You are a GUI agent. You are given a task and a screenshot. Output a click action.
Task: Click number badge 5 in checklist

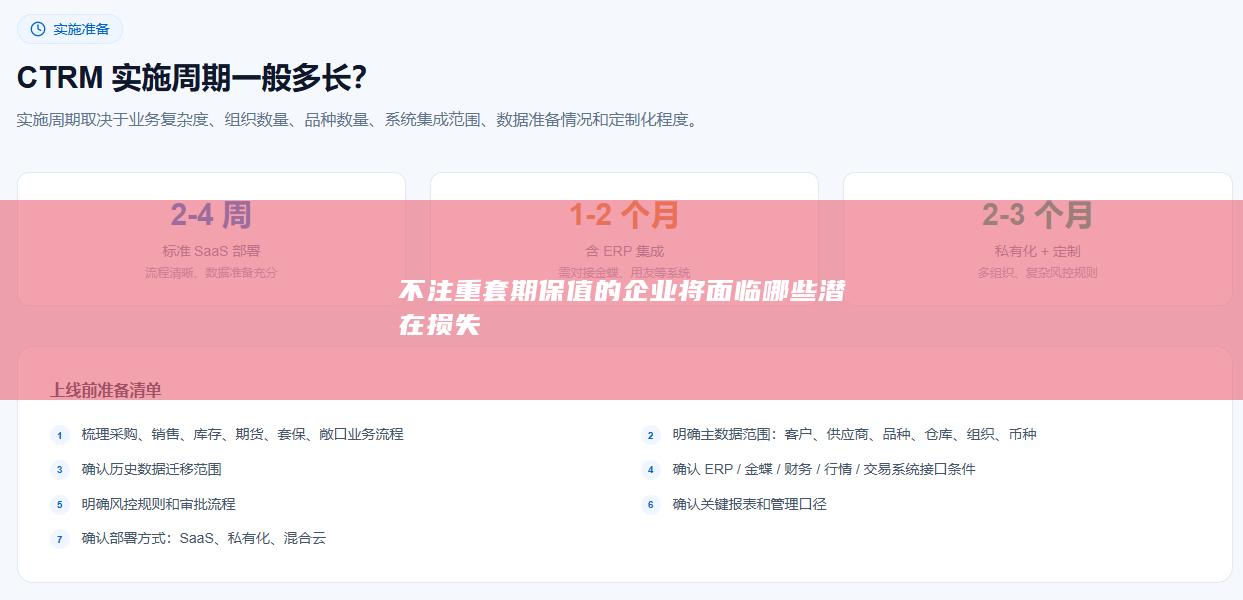[60, 505]
